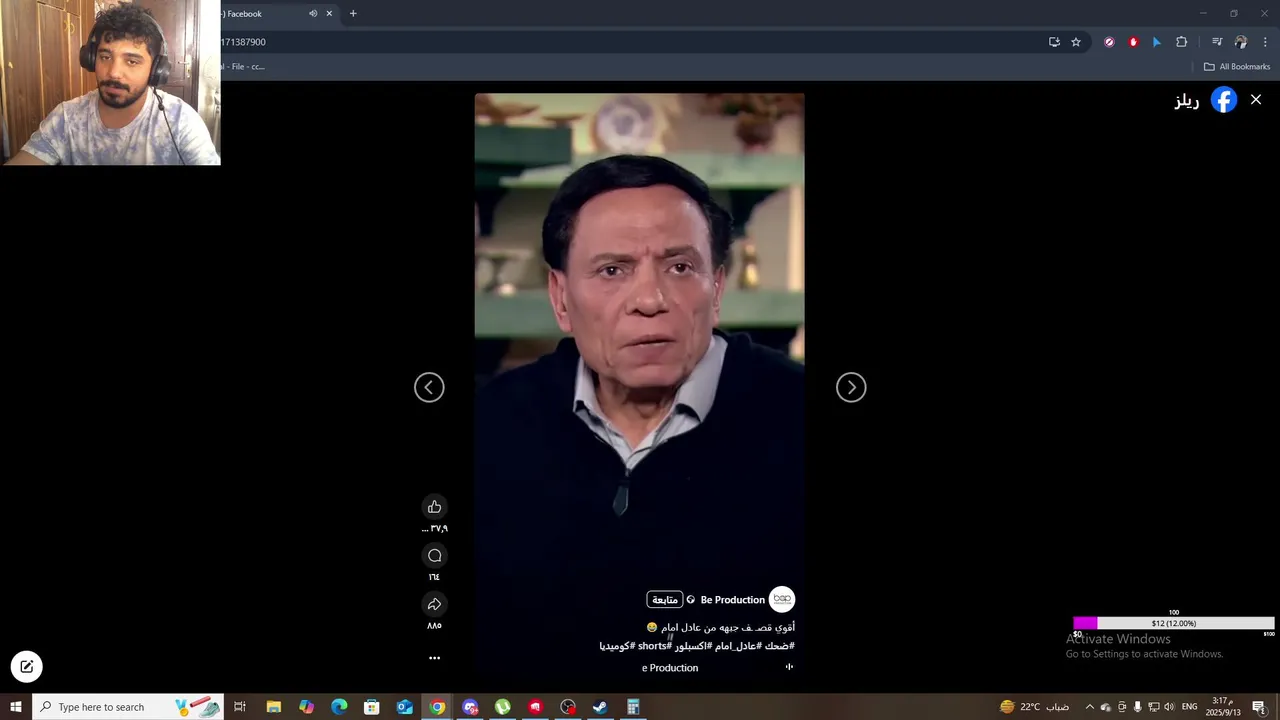Screen dimensions: 1280x720
Task: Open the Be Production page name
Action: [x=732, y=600]
